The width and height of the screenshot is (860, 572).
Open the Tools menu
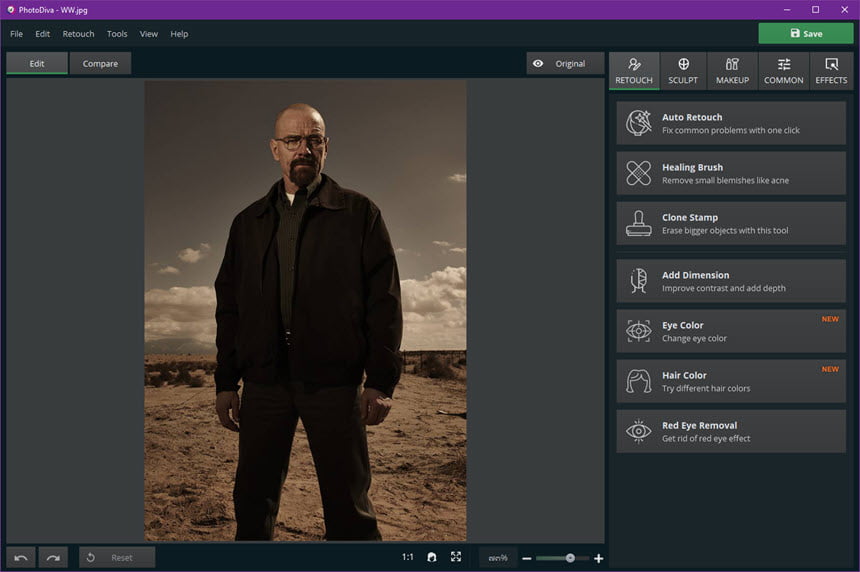pos(117,34)
